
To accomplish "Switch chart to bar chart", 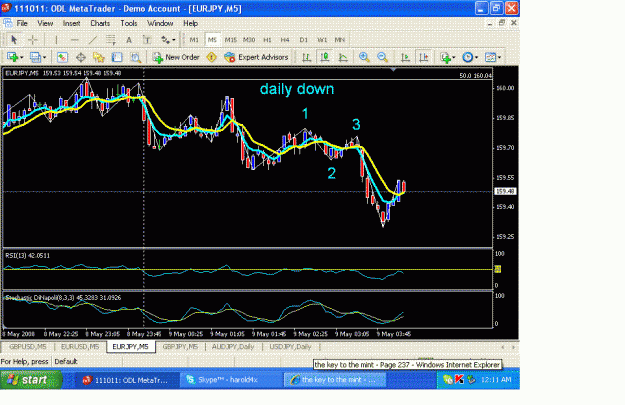I will tap(307, 57).
